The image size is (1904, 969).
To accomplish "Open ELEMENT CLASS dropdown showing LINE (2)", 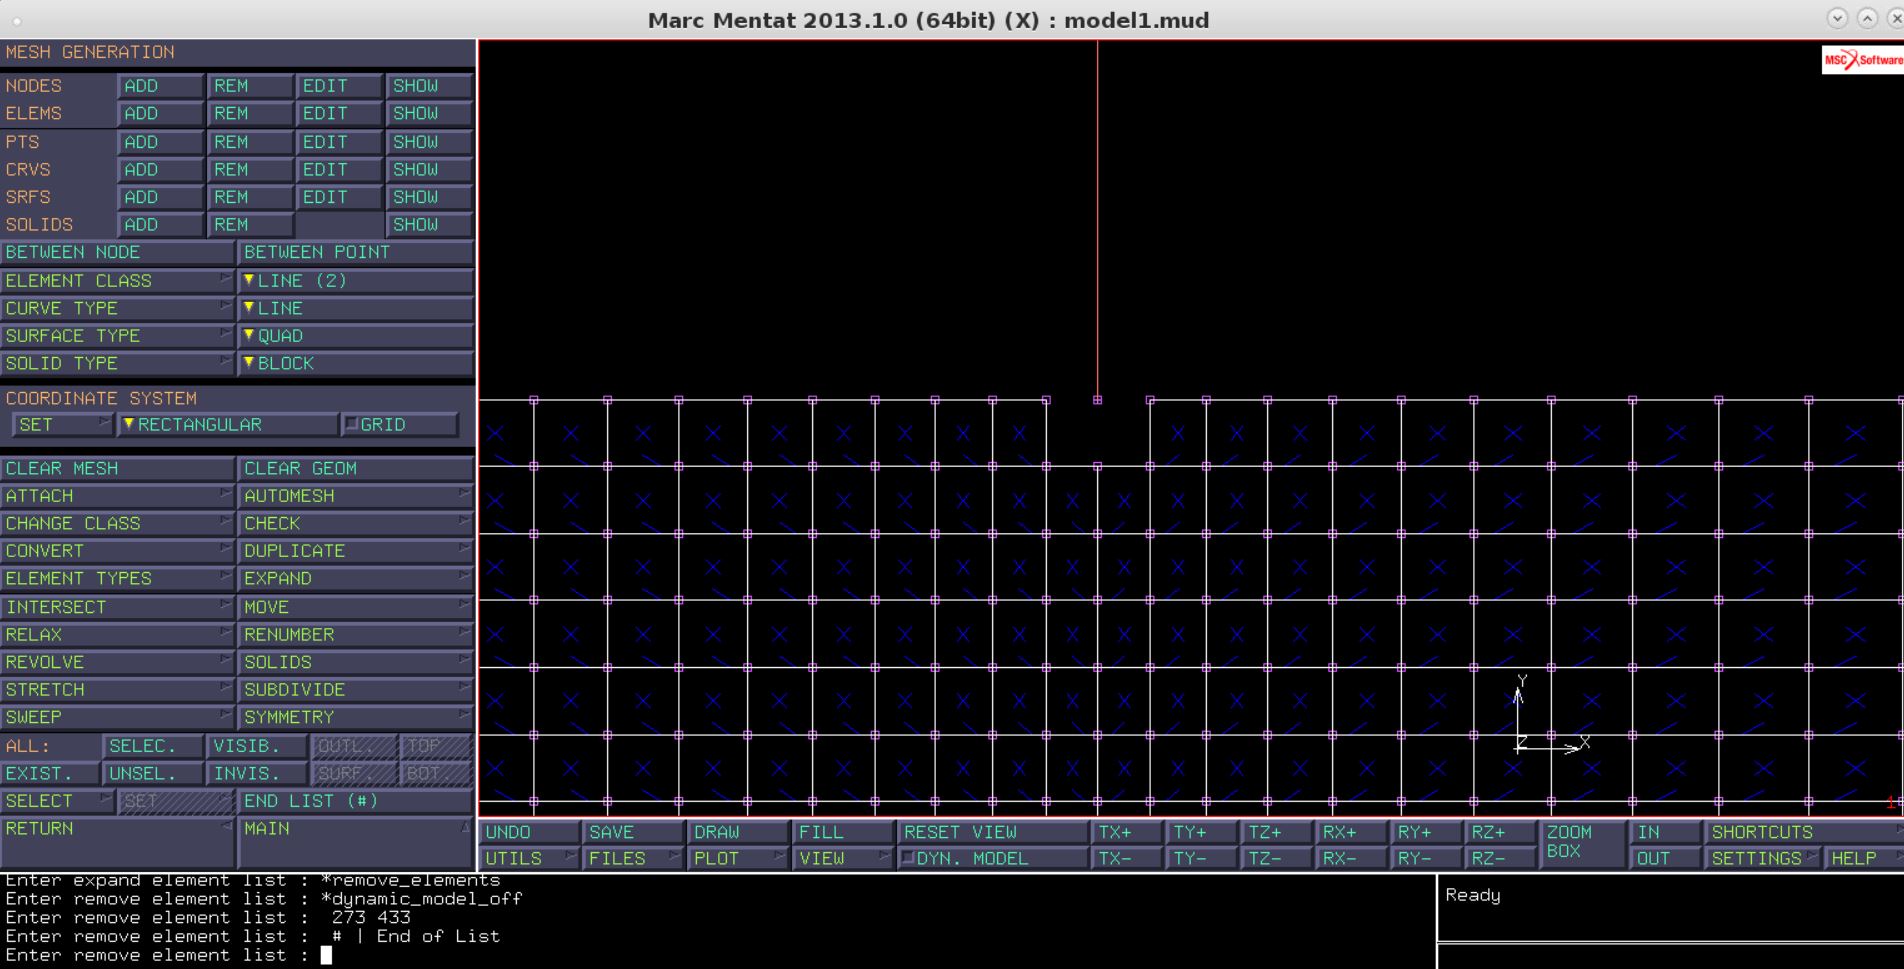I will [355, 281].
